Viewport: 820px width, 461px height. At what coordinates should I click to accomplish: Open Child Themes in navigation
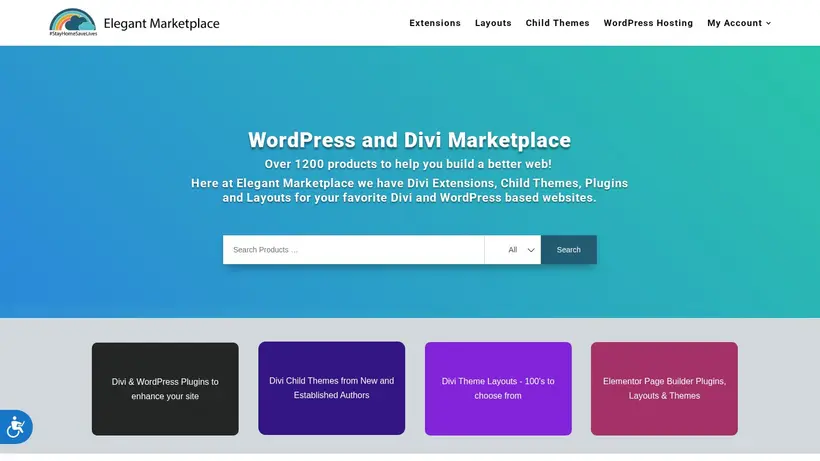coord(557,23)
